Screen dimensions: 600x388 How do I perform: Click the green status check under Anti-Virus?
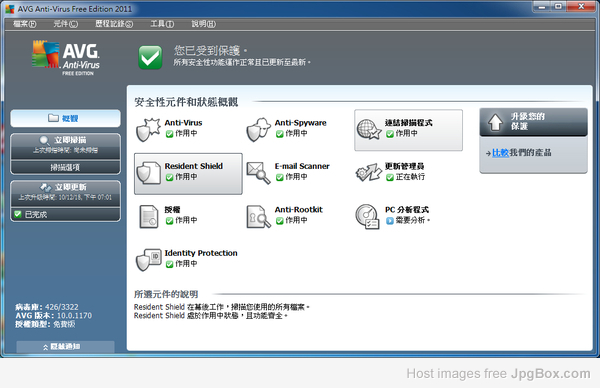pos(170,134)
